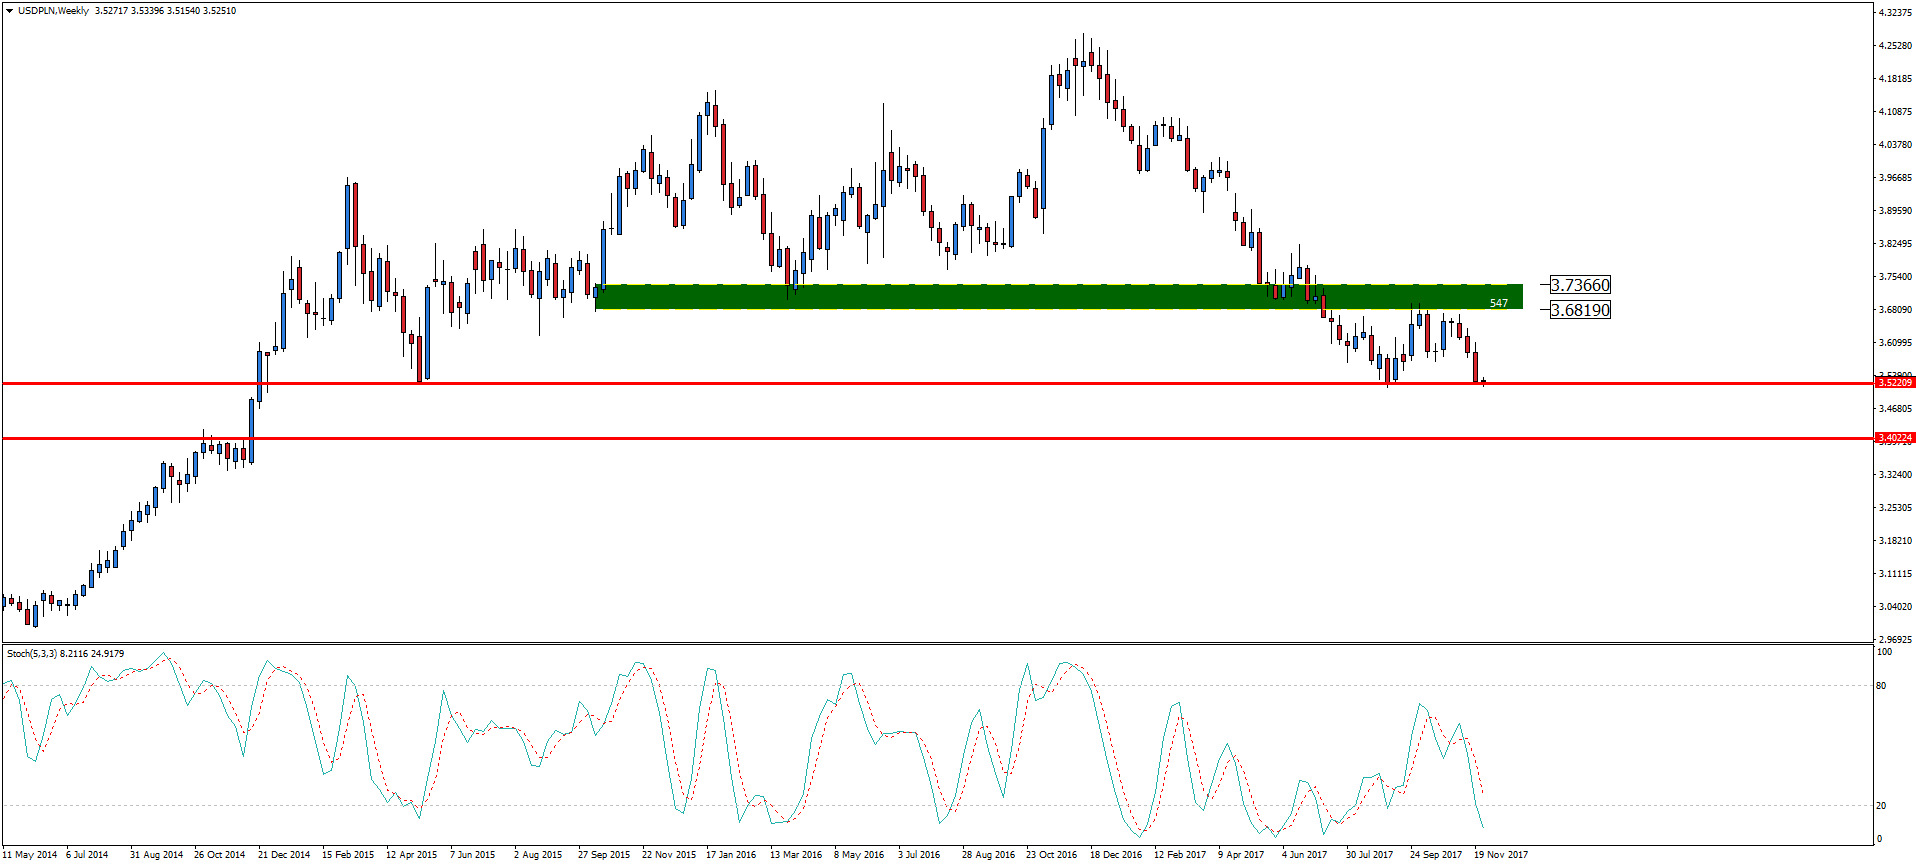Click the 13 Mar 2016 date label
Viewport: 1916px width, 866px height.
796,855
